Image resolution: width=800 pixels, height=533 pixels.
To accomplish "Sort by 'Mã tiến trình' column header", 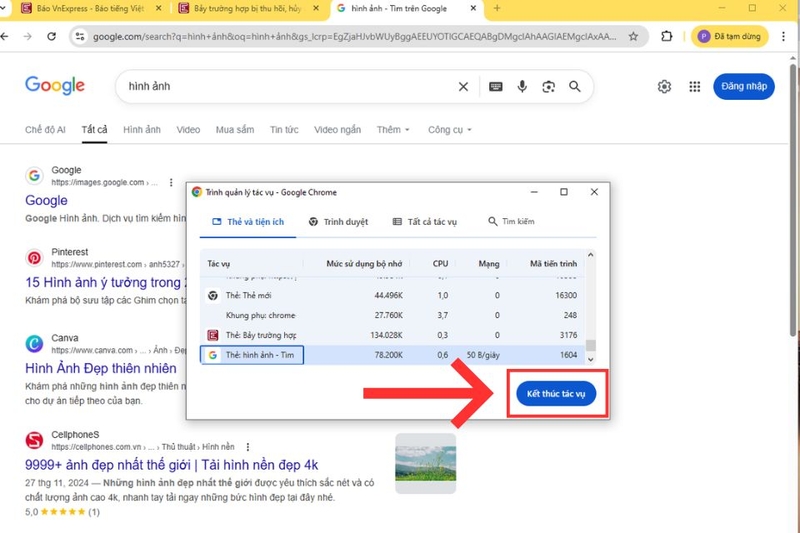I will pyautogui.click(x=554, y=264).
